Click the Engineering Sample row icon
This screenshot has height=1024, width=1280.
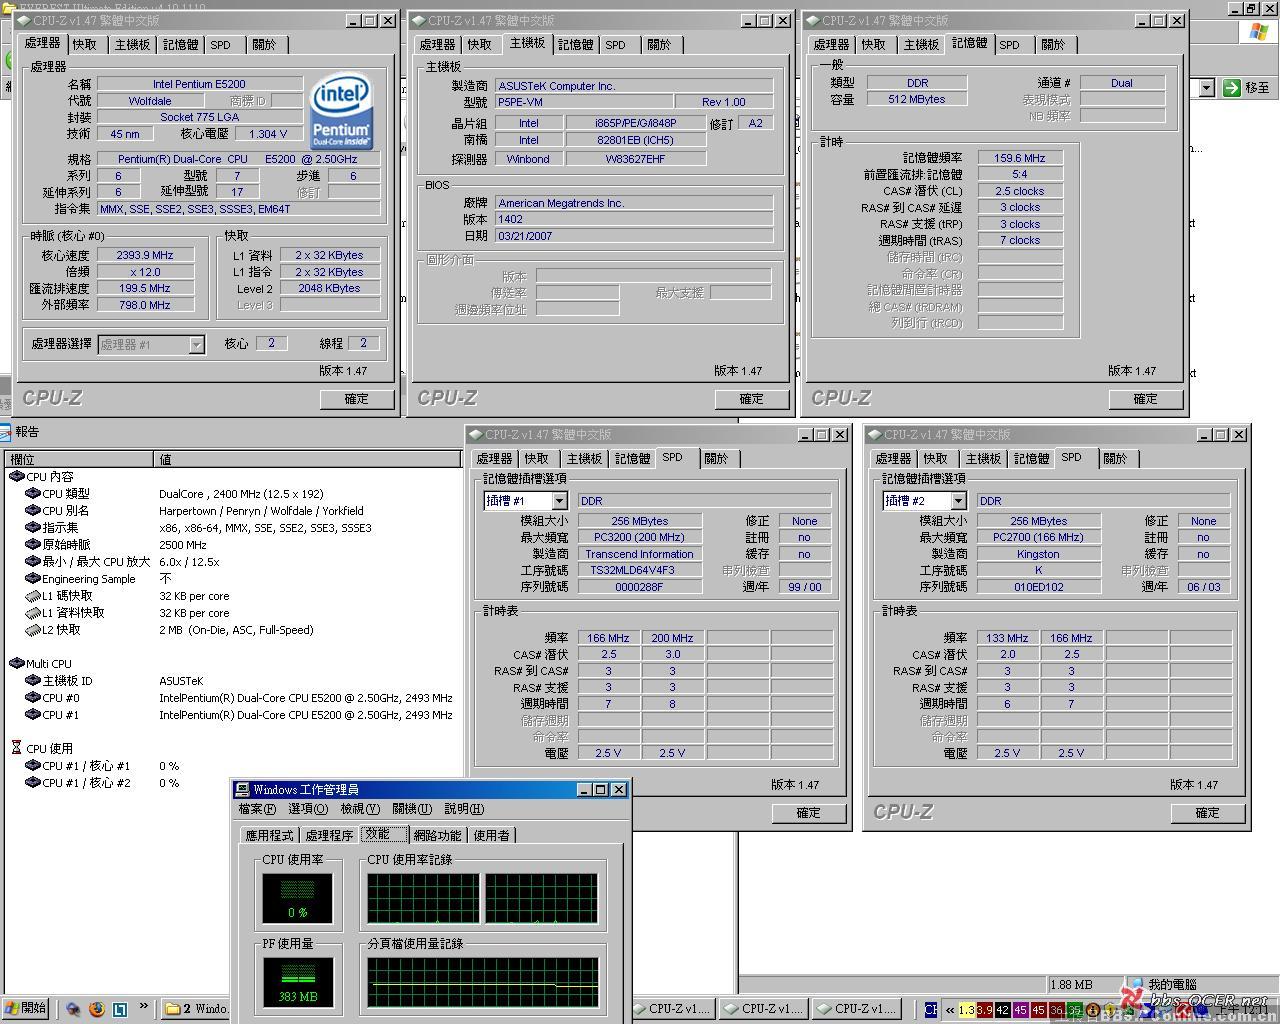tap(34, 579)
